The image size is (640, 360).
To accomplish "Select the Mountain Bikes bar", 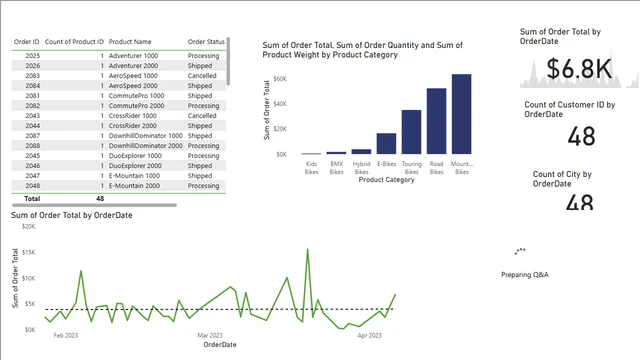I will 462,114.
